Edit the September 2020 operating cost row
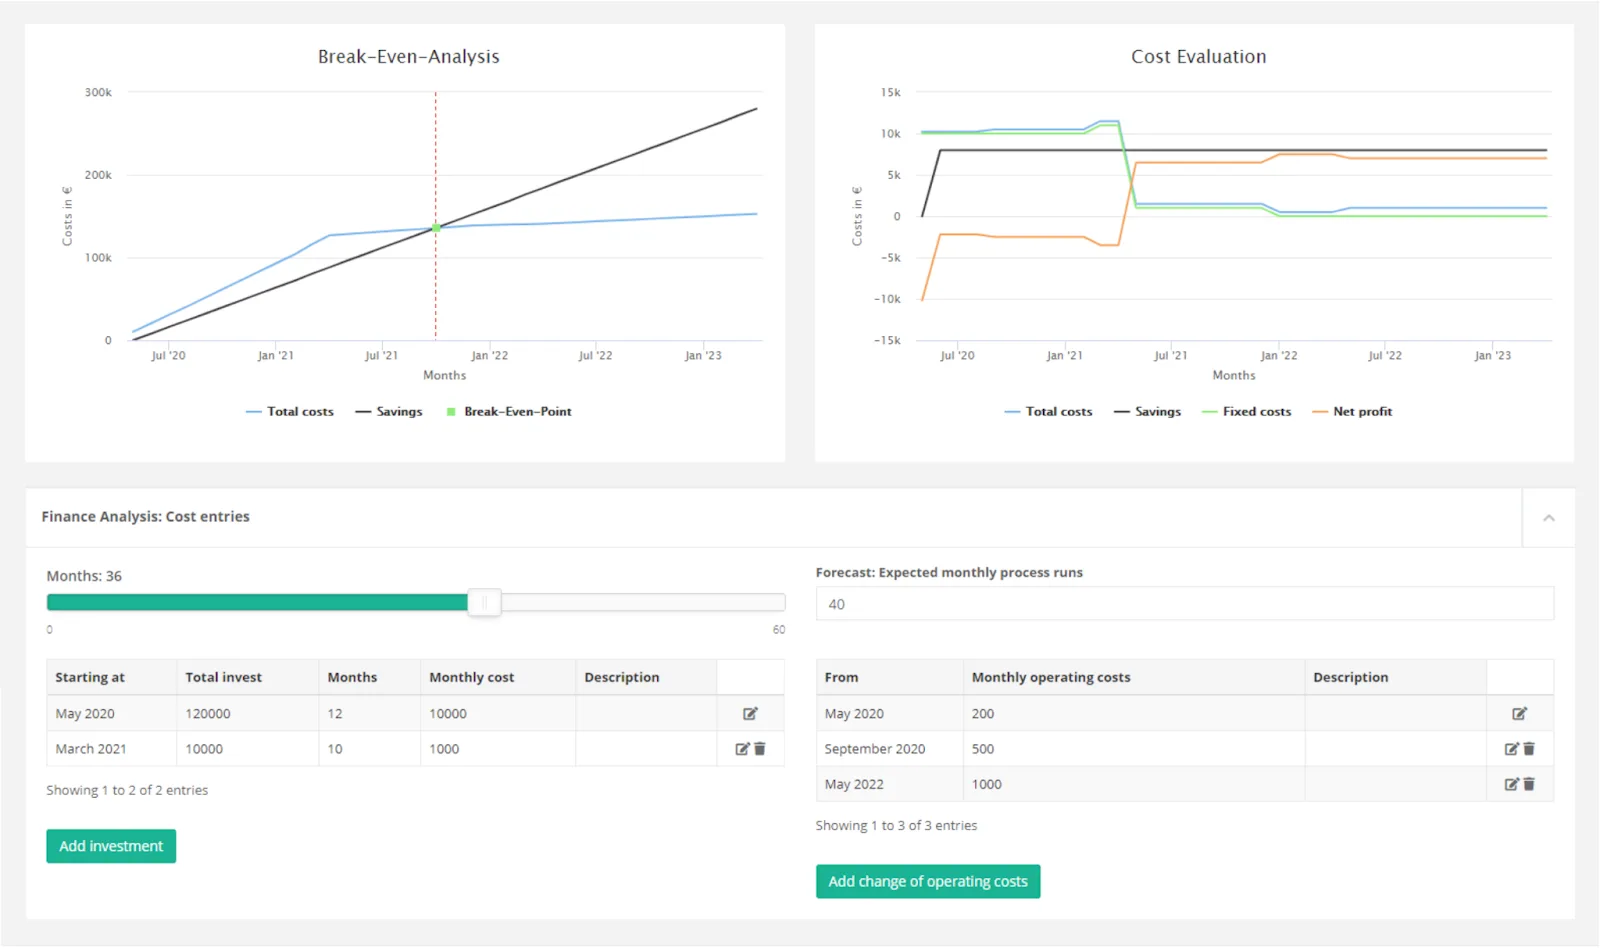The image size is (1600, 948). tap(1512, 749)
